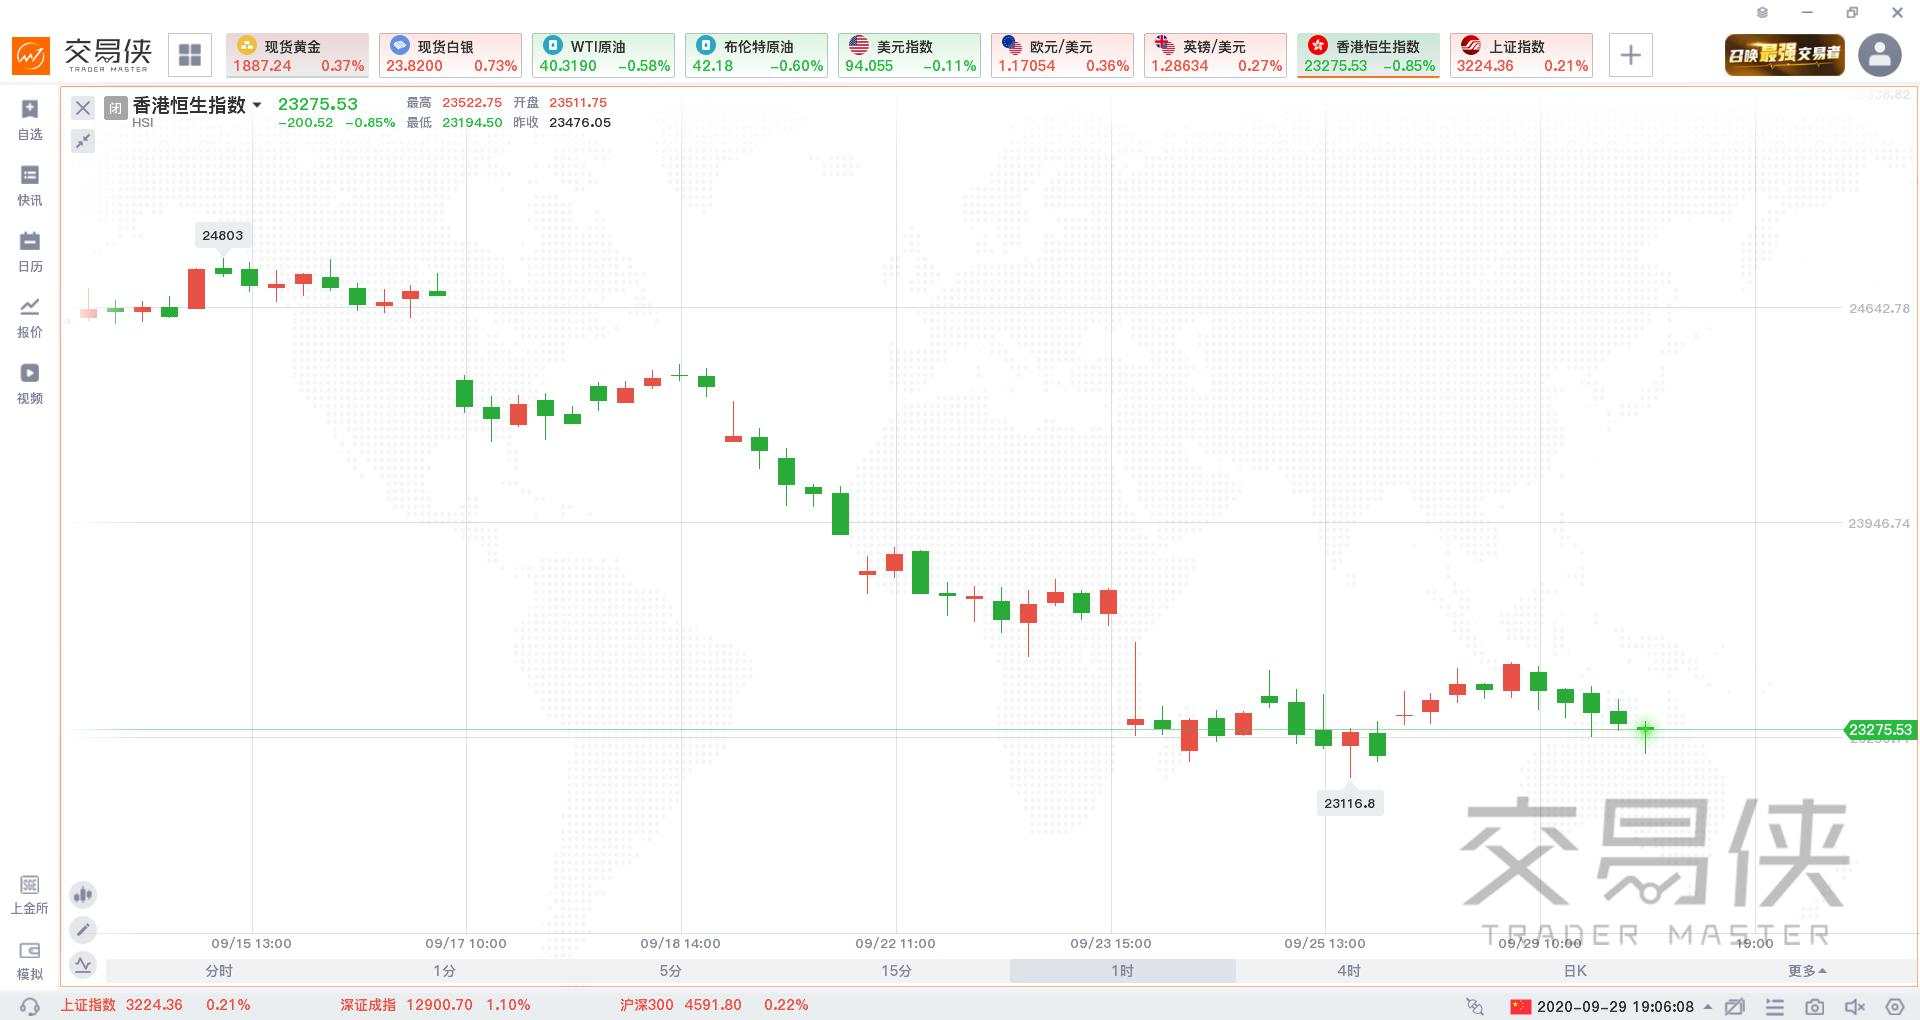Switch to 分时 timeframe tab
This screenshot has height=1020, width=1920.
click(x=219, y=971)
